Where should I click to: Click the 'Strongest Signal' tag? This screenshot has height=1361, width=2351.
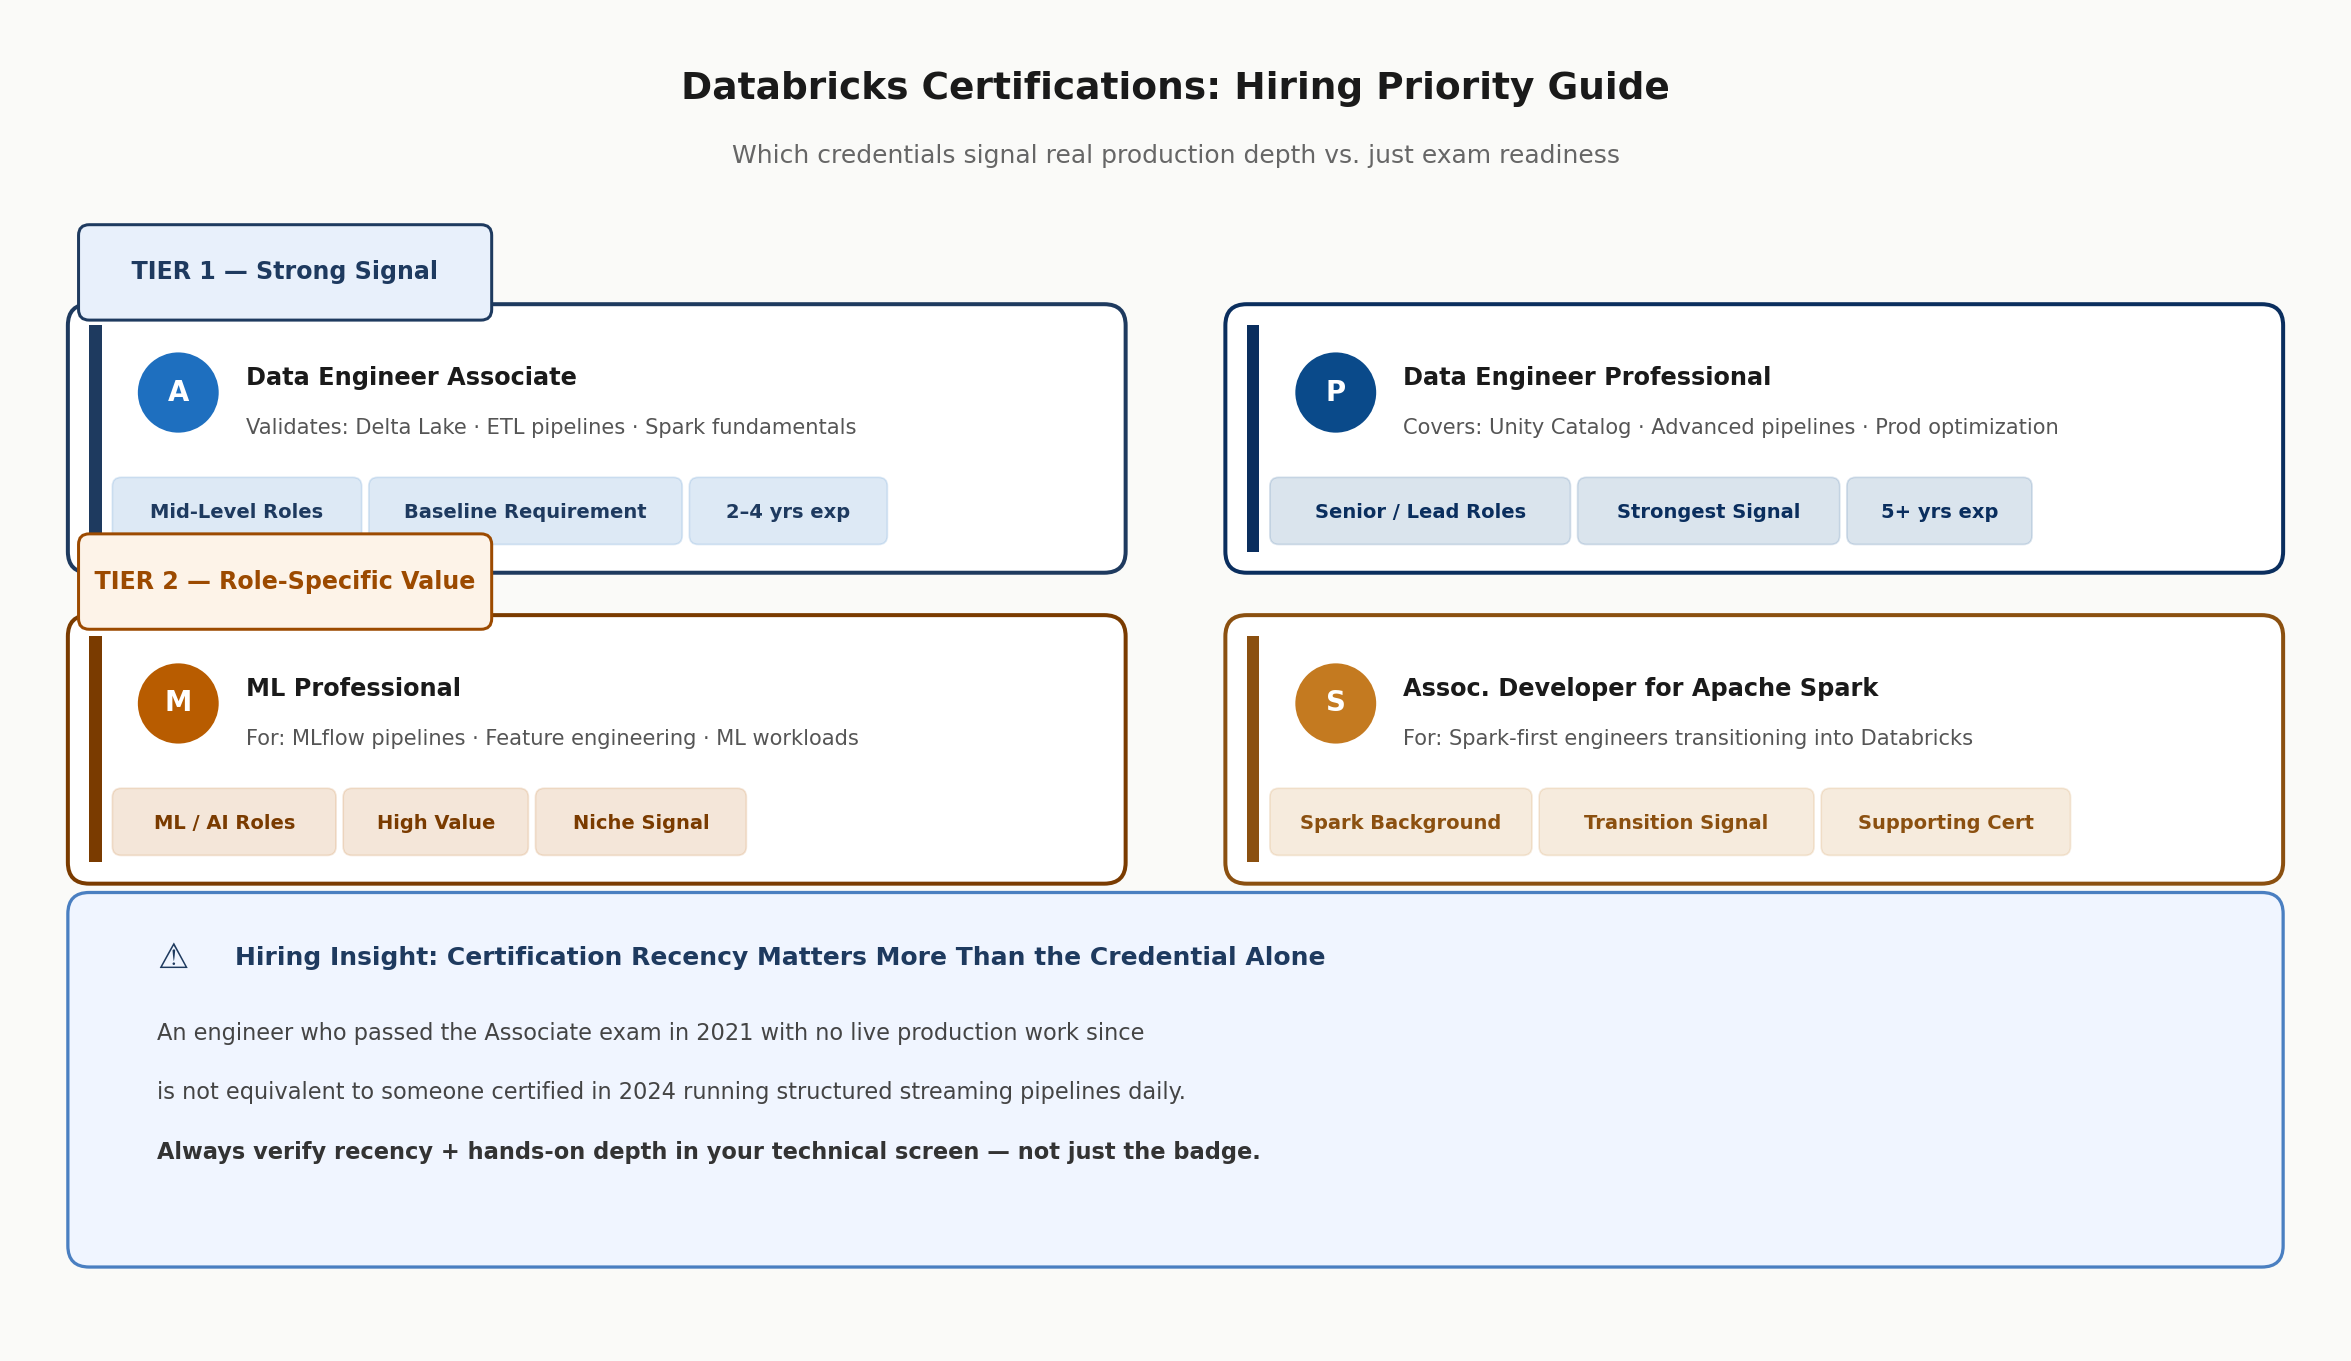coord(1708,511)
